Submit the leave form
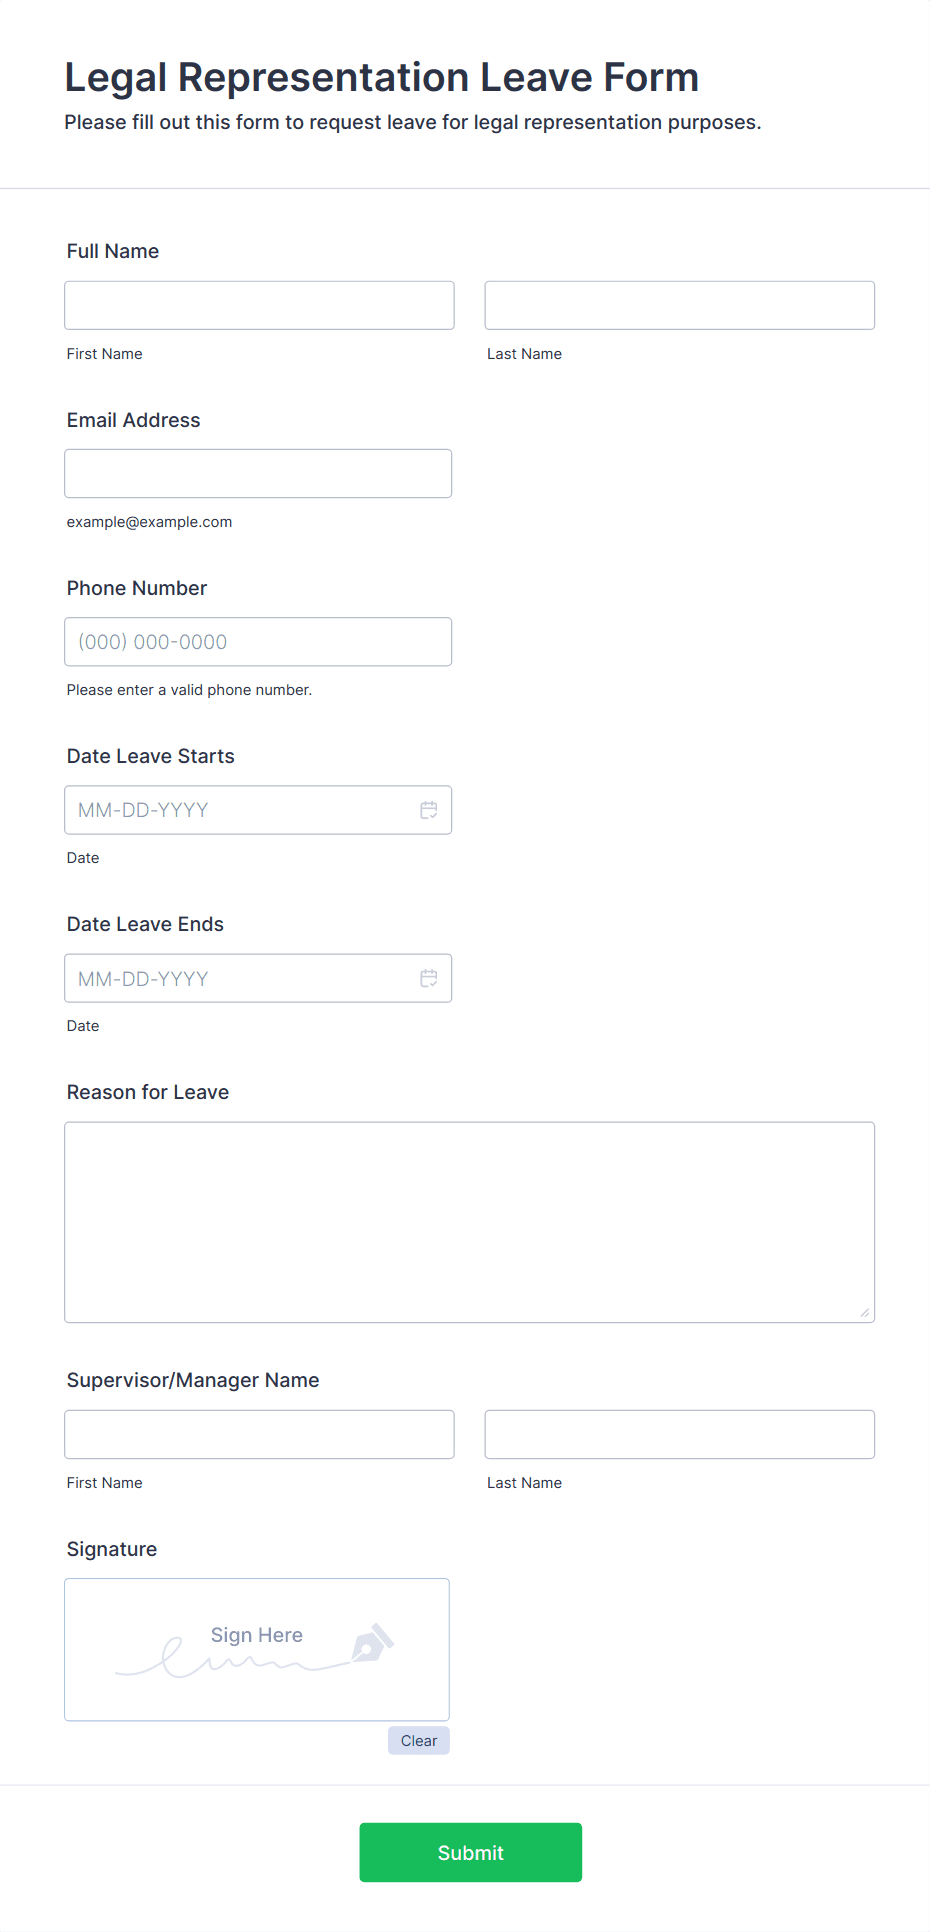The height and width of the screenshot is (1932, 930). tap(470, 1852)
